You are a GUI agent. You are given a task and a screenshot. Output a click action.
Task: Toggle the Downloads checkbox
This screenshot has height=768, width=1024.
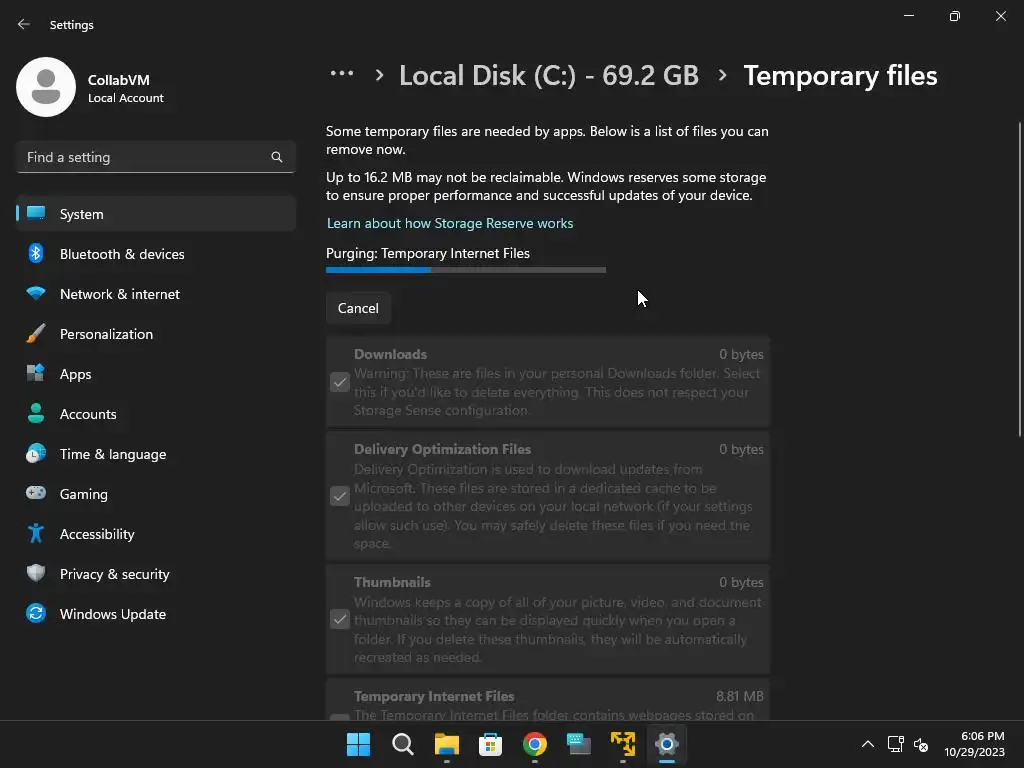tap(340, 382)
